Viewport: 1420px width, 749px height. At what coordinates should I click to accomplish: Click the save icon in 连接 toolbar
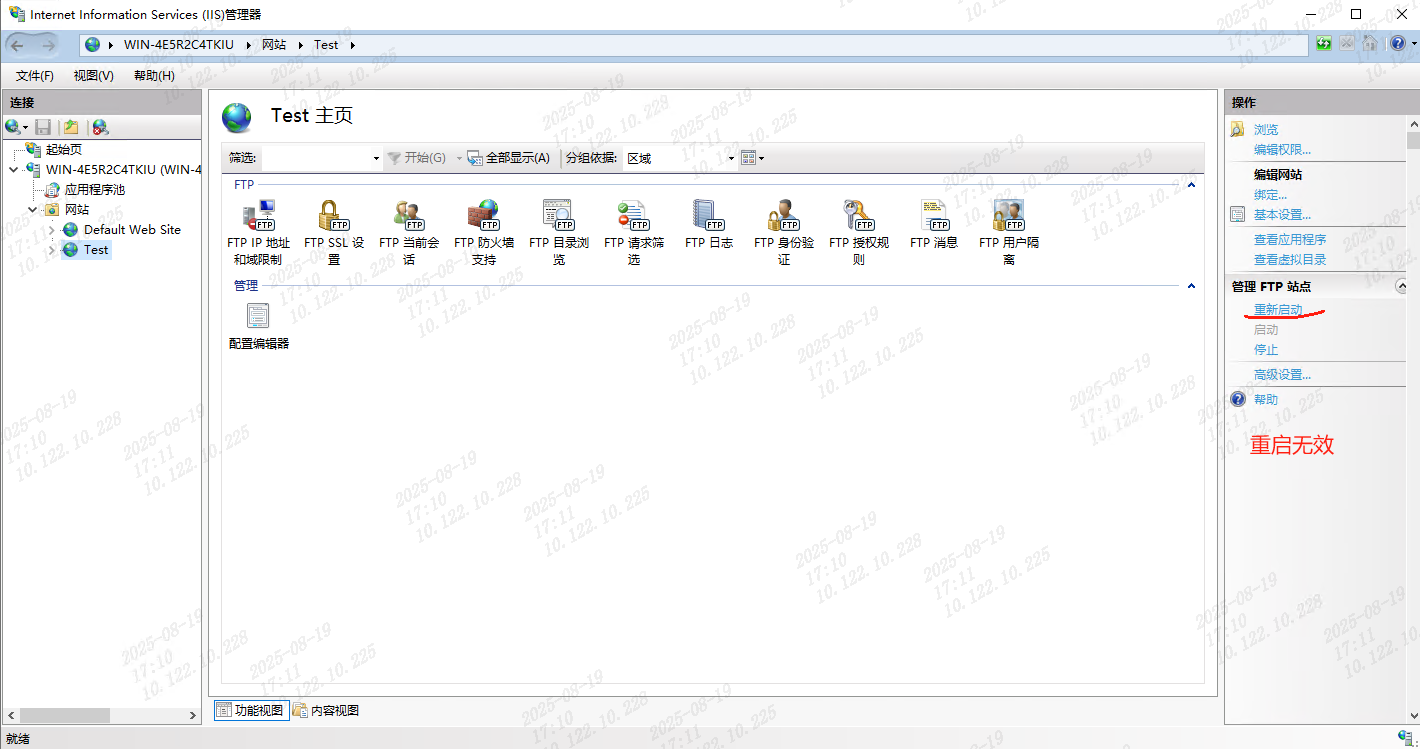[x=43, y=127]
